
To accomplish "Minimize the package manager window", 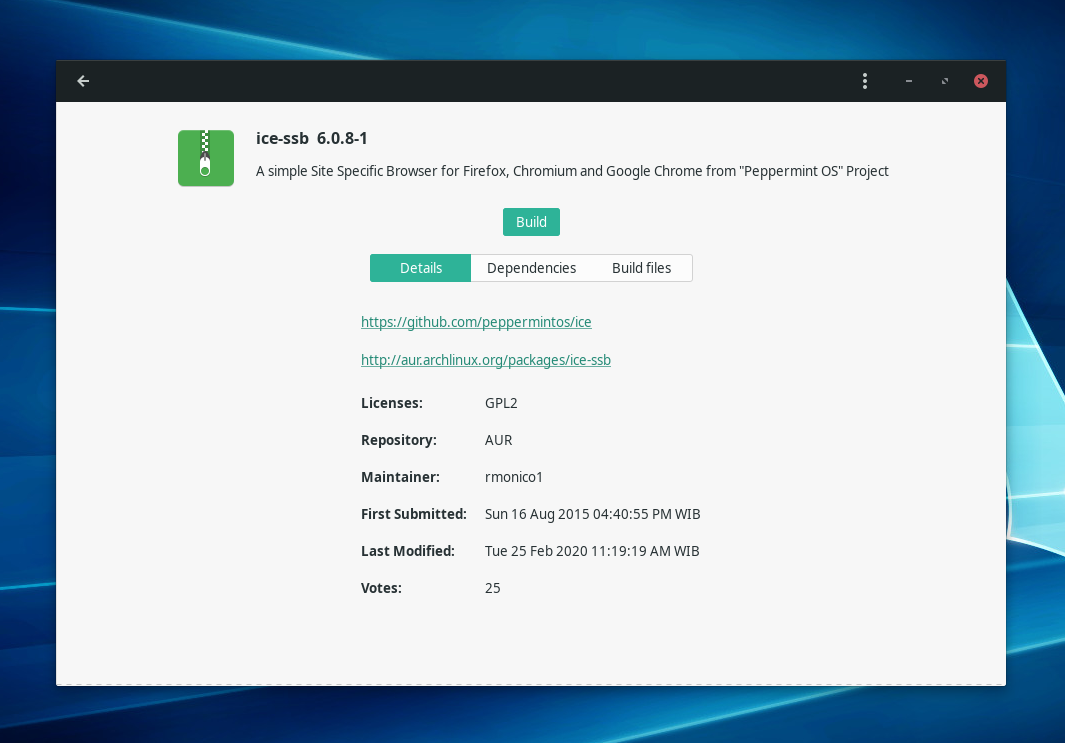I will coord(909,81).
